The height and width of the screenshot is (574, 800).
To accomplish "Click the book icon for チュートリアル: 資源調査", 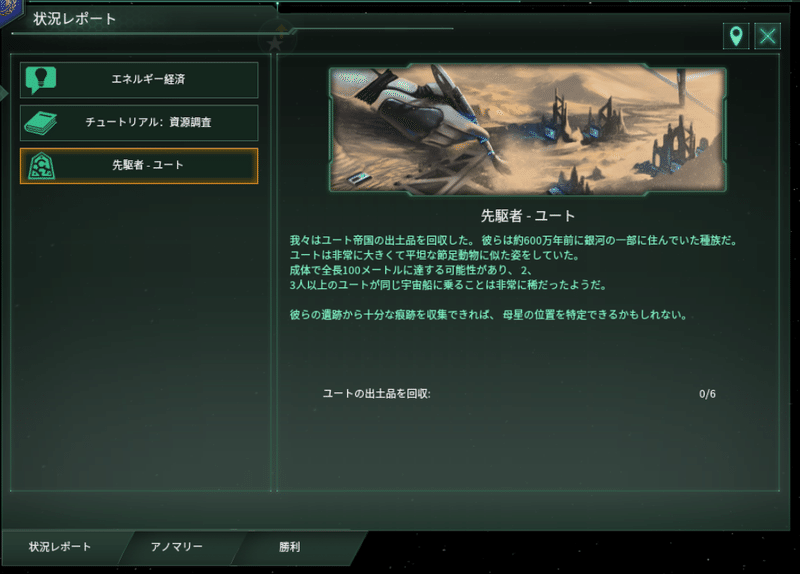I will tap(40, 123).
